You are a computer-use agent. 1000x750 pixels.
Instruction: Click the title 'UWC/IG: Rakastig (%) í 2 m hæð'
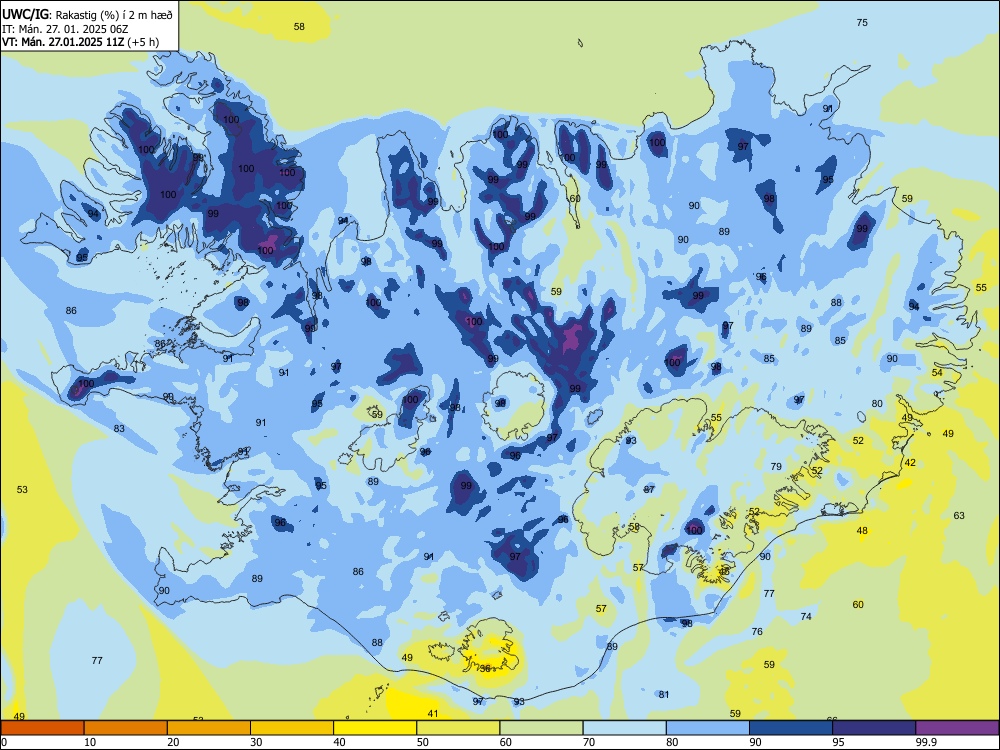click(x=87, y=15)
